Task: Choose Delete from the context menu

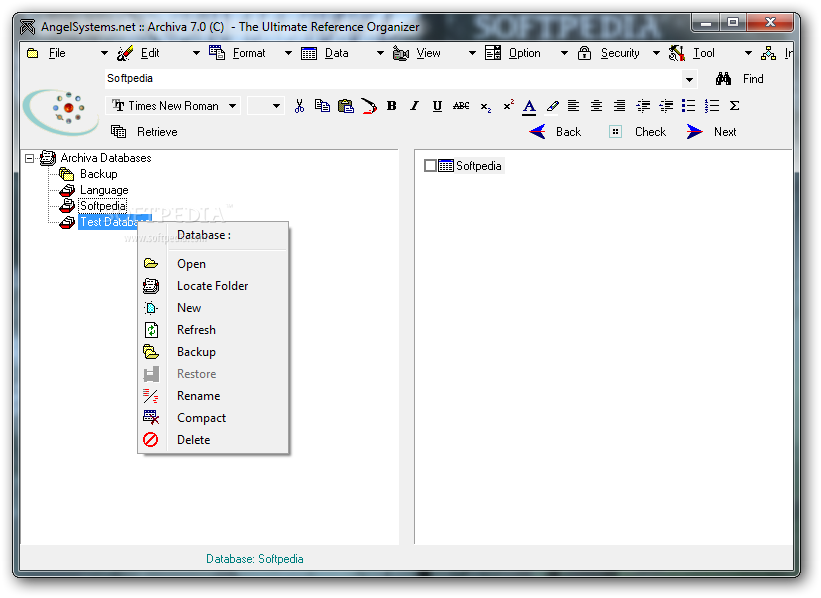Action: (x=214, y=440)
